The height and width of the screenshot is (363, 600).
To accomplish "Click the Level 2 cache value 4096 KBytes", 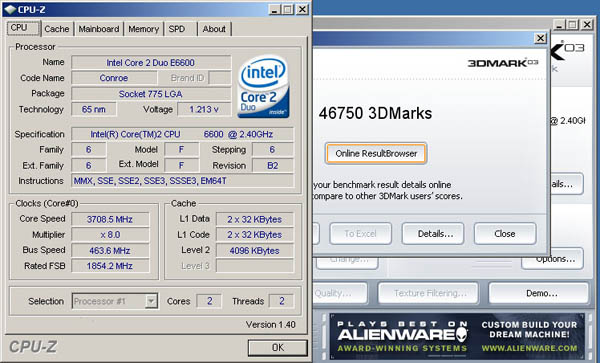I will tap(255, 251).
